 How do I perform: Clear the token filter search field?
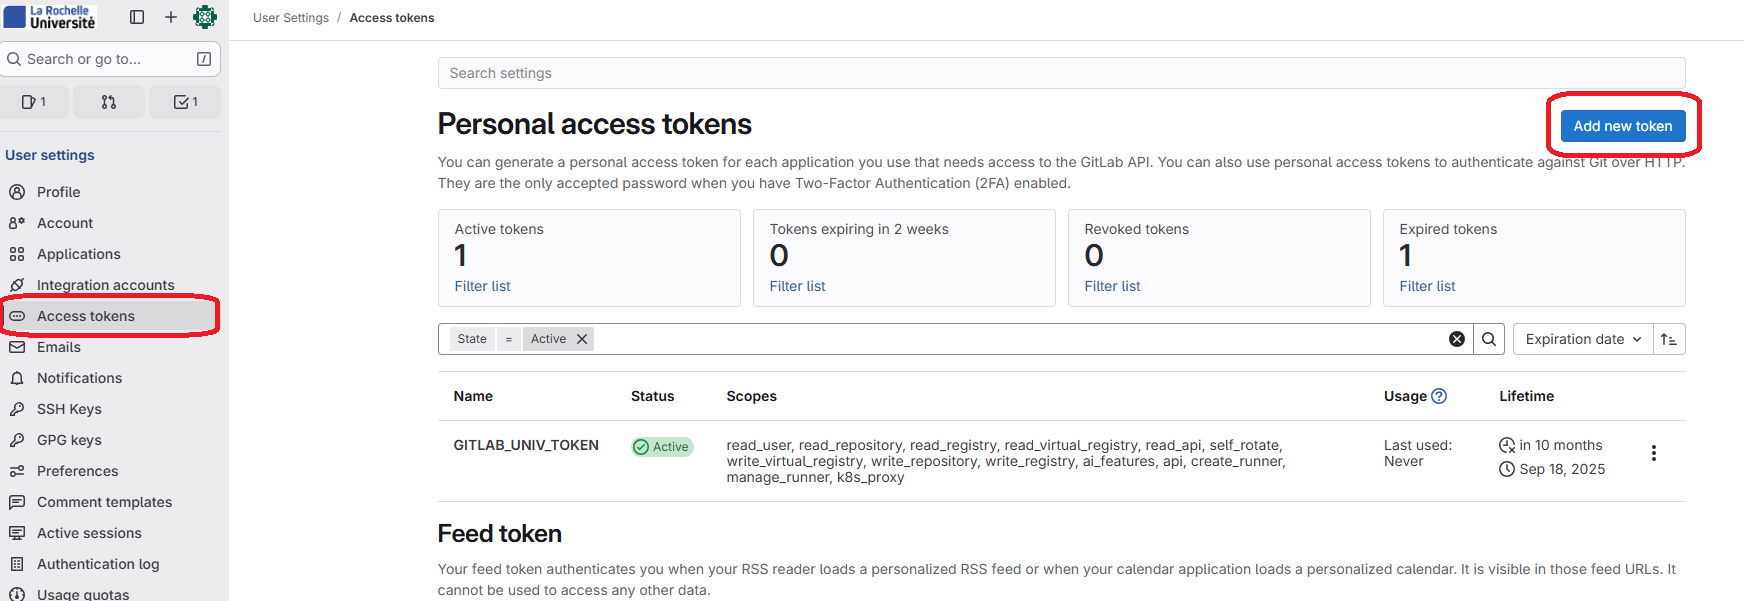[1457, 339]
